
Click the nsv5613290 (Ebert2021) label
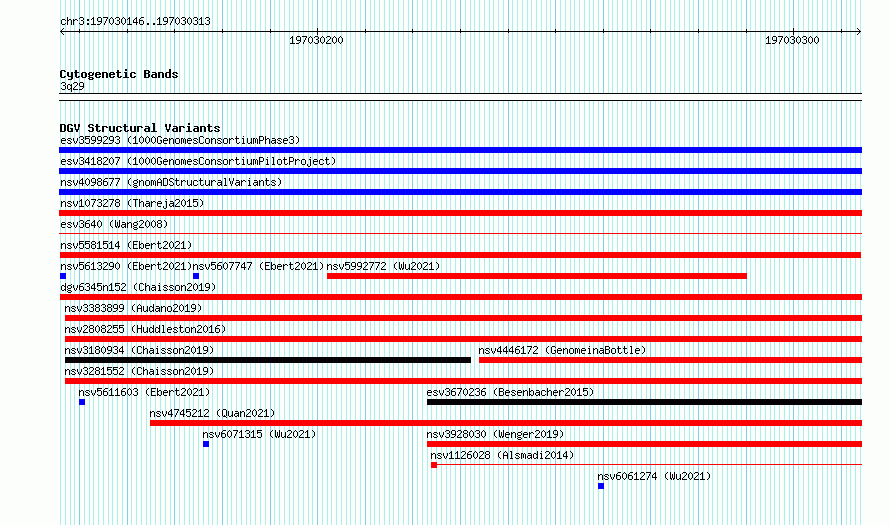pos(126,266)
